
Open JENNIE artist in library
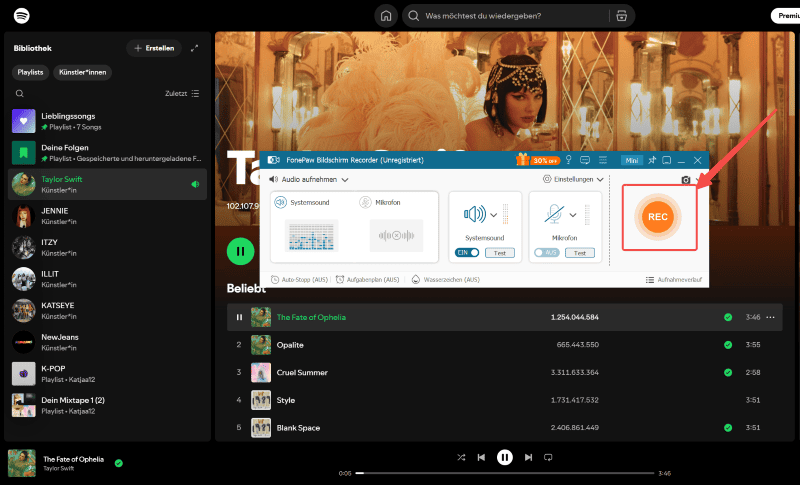click(x=108, y=216)
